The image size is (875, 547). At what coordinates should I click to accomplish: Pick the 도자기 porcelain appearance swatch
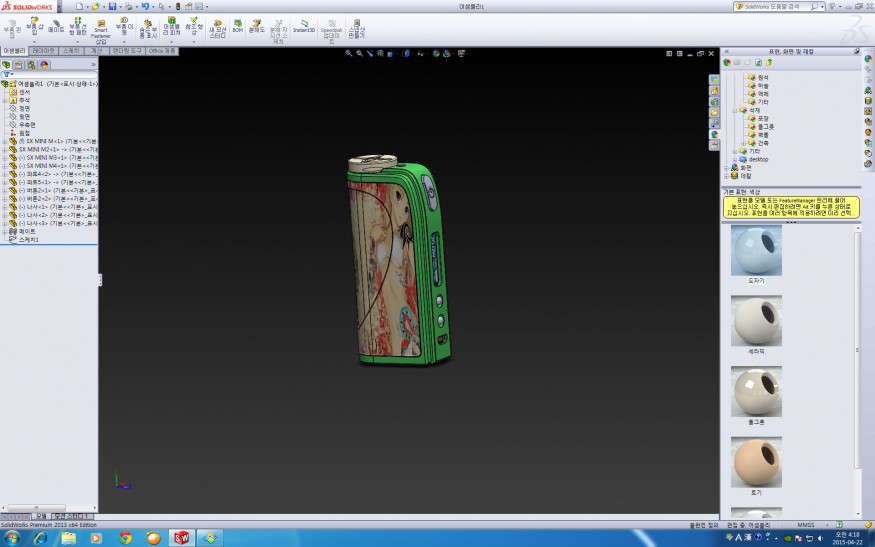point(756,251)
